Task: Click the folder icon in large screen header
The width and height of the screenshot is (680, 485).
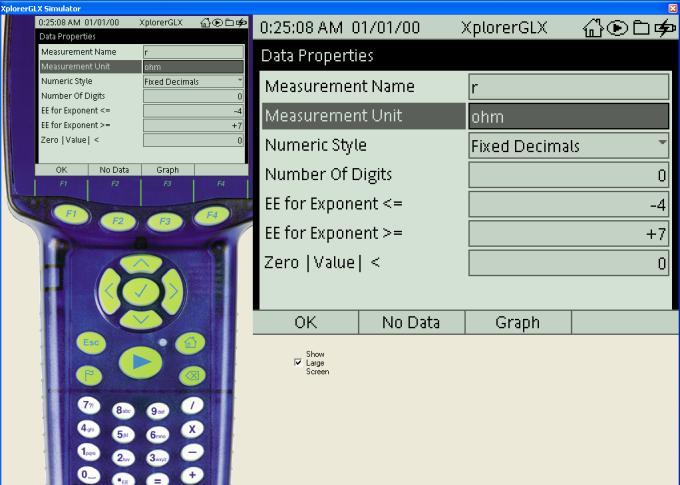Action: pyautogui.click(x=641, y=28)
